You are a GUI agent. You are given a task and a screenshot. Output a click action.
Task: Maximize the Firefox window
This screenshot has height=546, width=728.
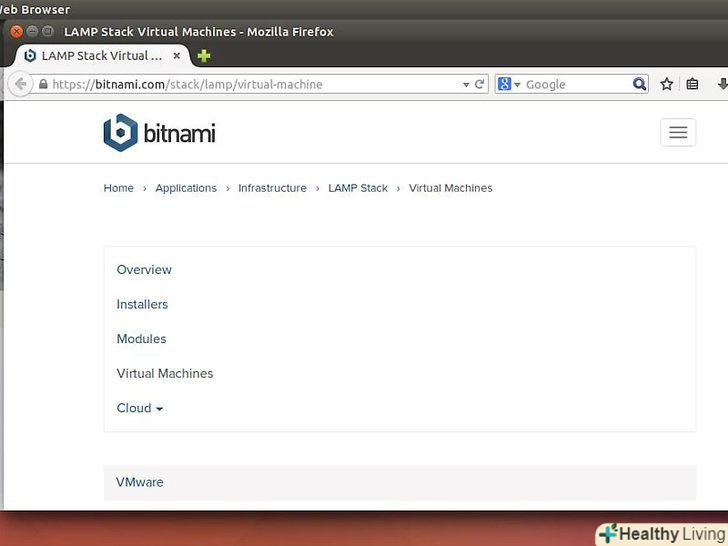48,32
